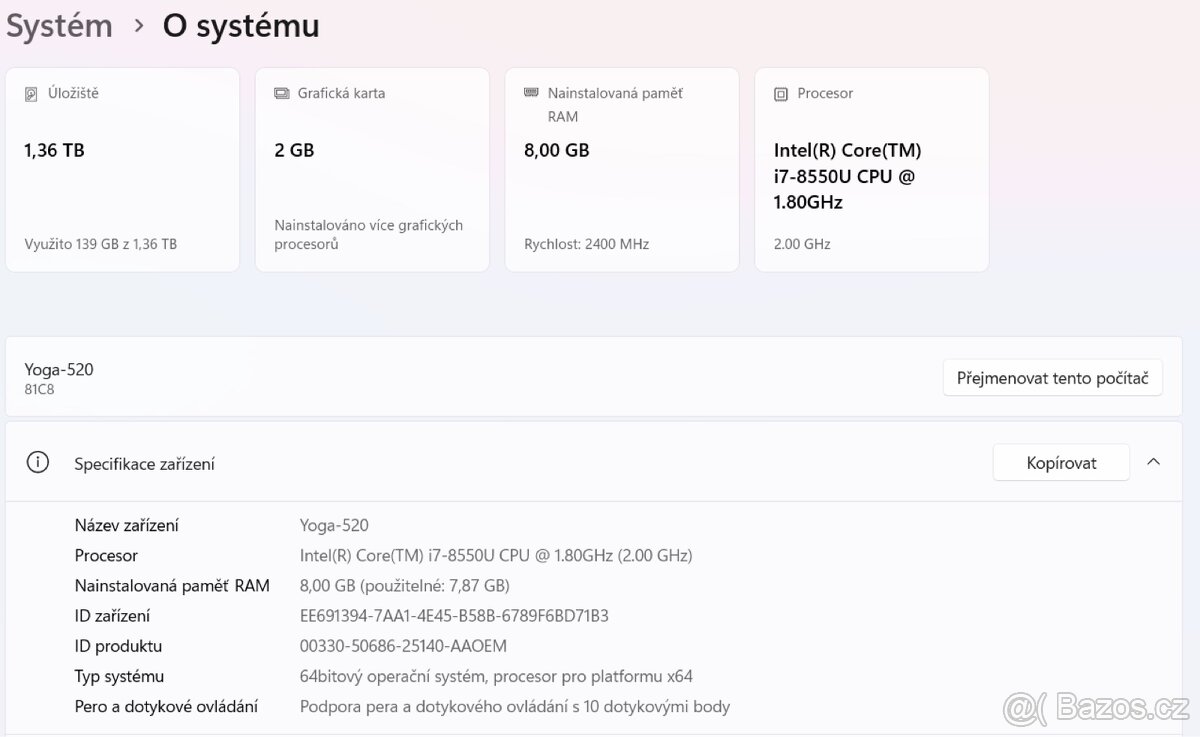1200x737 pixels.
Task: Click the Bazos.cz watermark logo
Action: pyautogui.click(x=1097, y=706)
